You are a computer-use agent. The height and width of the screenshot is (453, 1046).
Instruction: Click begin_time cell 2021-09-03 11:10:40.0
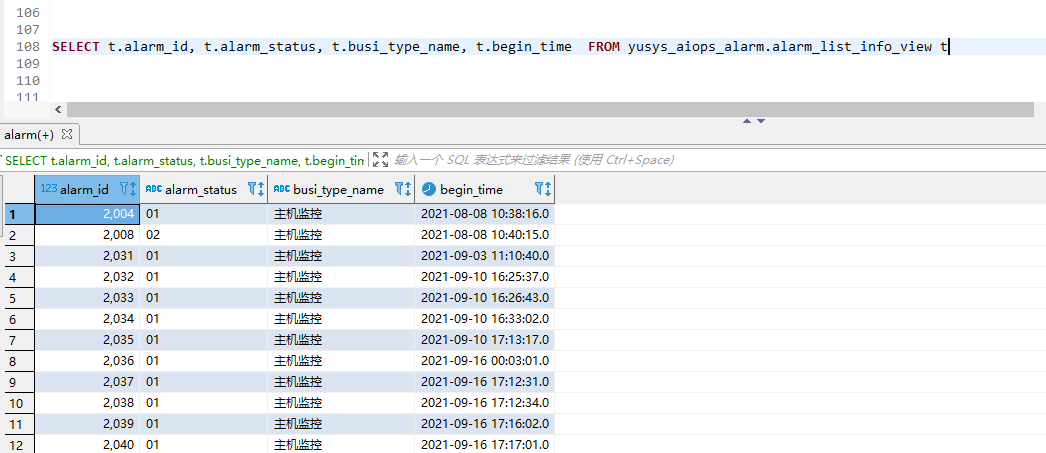(x=484, y=256)
